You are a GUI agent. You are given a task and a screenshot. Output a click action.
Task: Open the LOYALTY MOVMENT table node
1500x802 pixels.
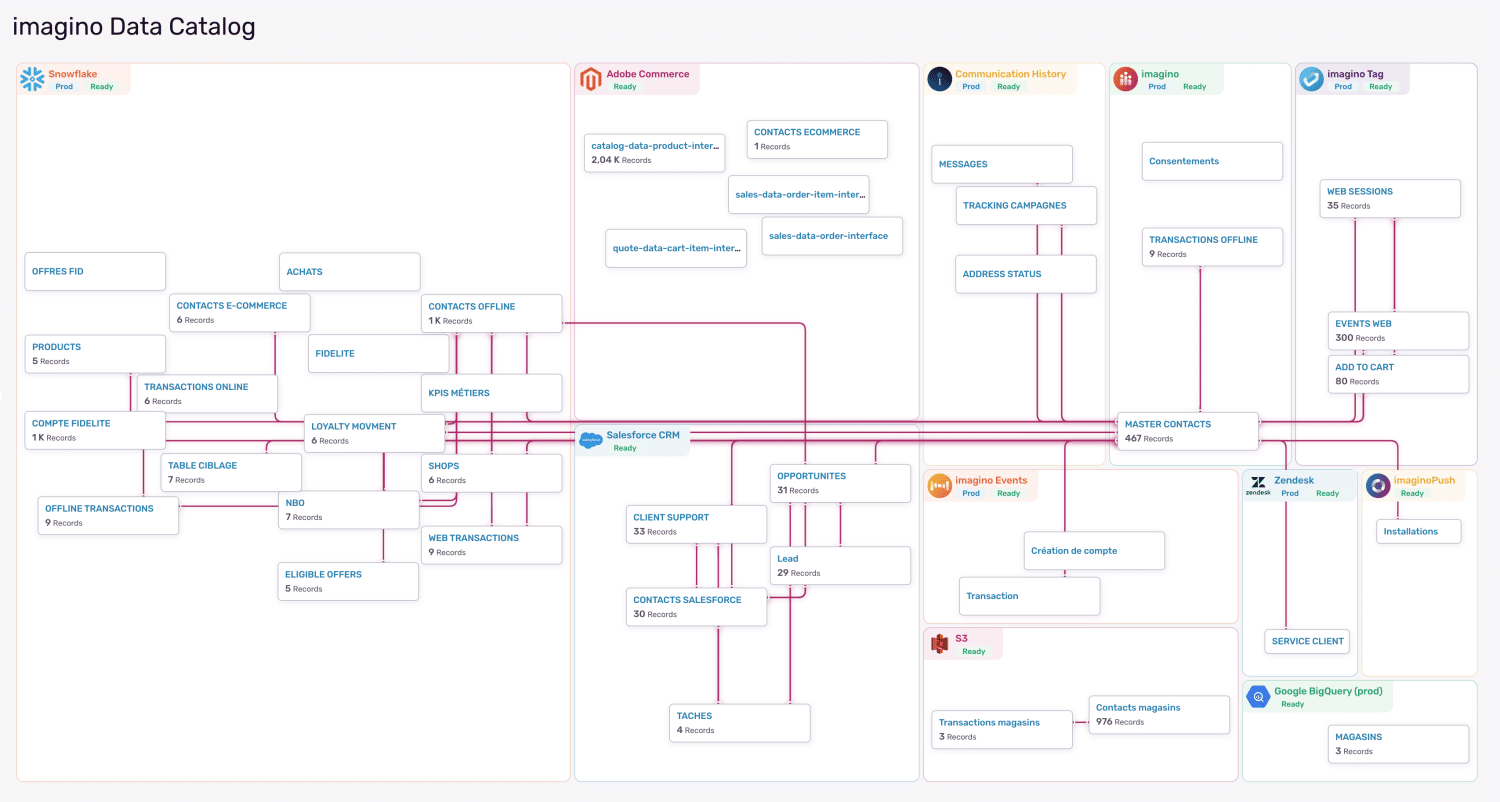pos(374,433)
